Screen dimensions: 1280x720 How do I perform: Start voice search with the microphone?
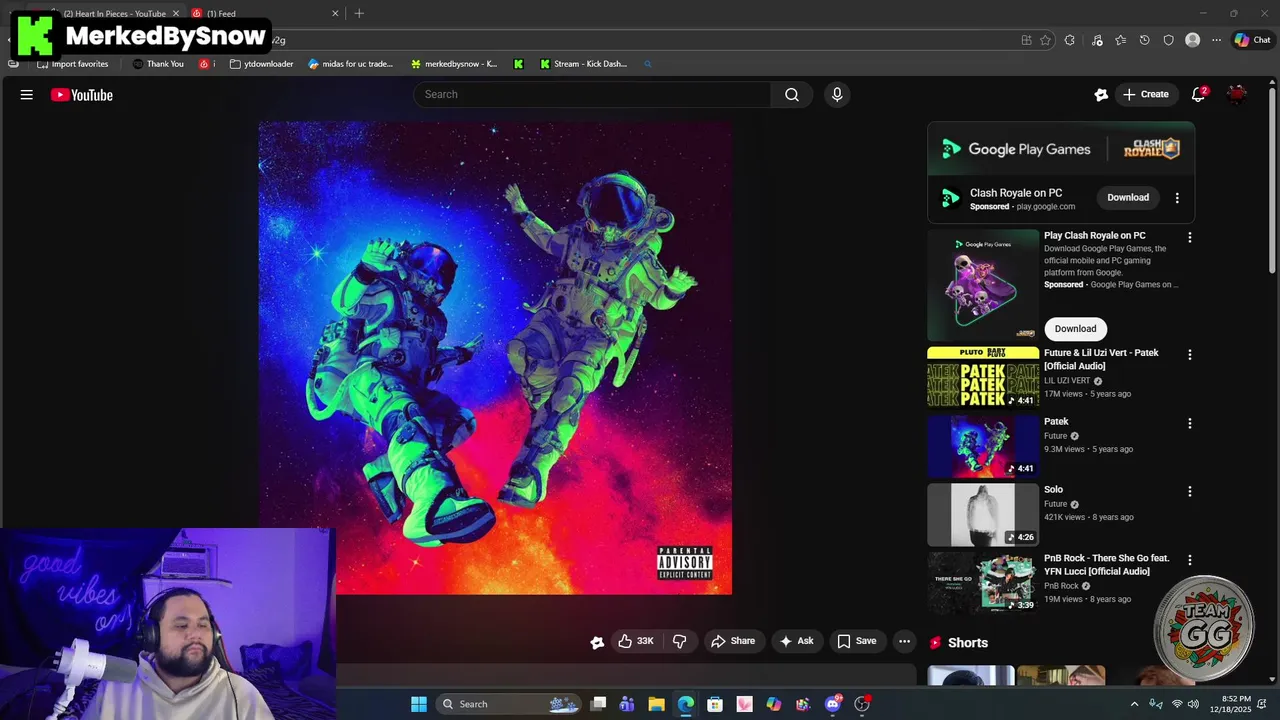(x=837, y=95)
